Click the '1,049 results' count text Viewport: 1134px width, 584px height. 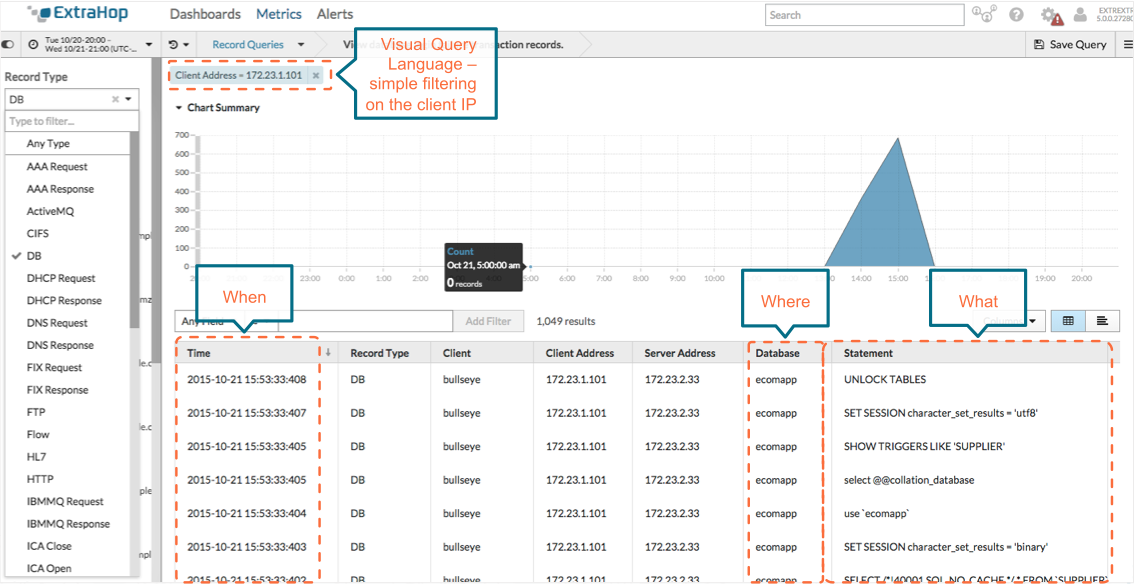pos(566,321)
